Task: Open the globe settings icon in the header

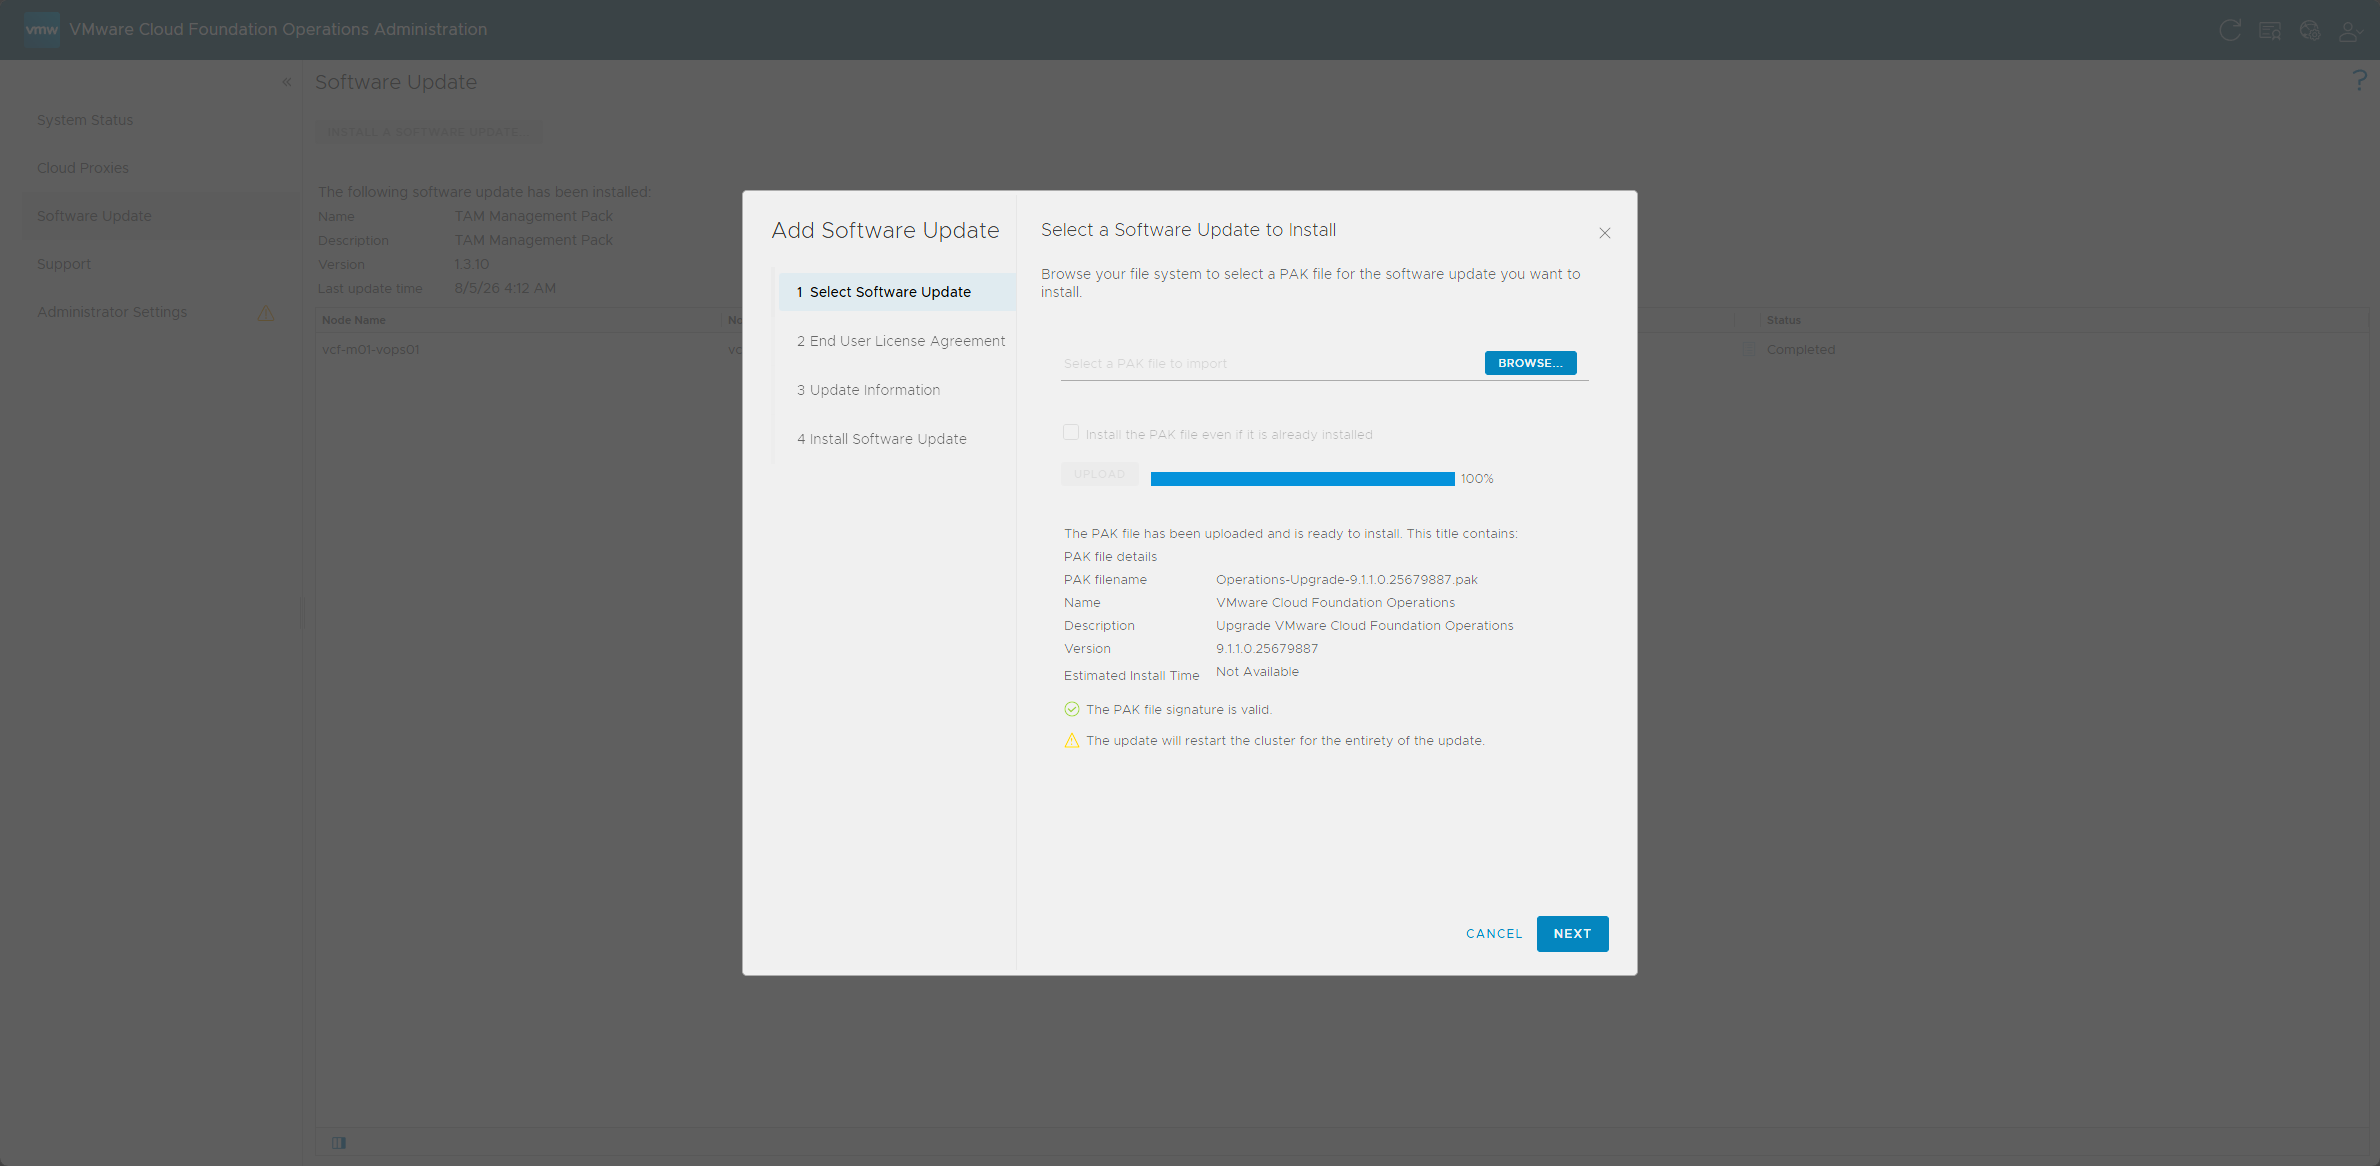Action: click(x=2309, y=30)
